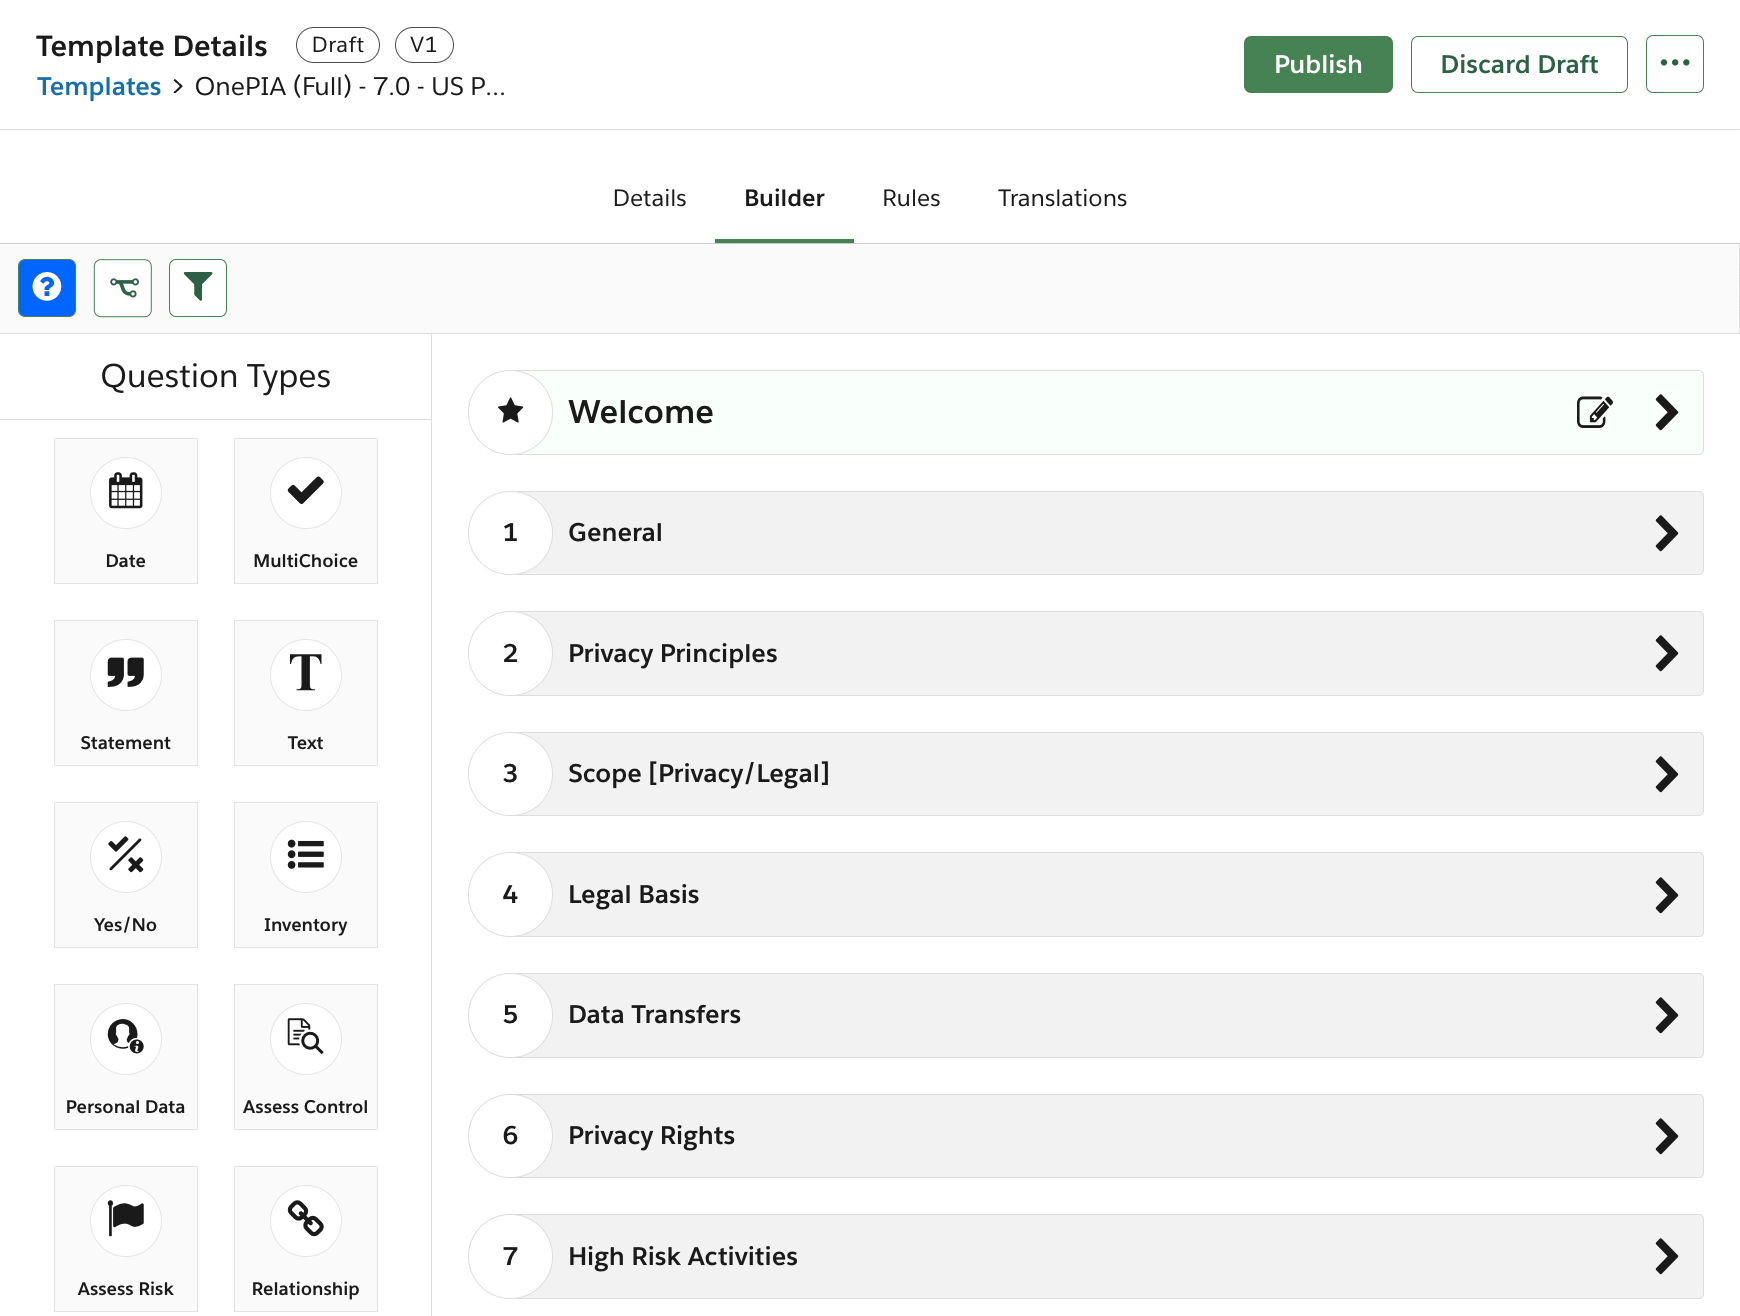
Task: Select the Yes/No question type
Action: pyautogui.click(x=125, y=874)
